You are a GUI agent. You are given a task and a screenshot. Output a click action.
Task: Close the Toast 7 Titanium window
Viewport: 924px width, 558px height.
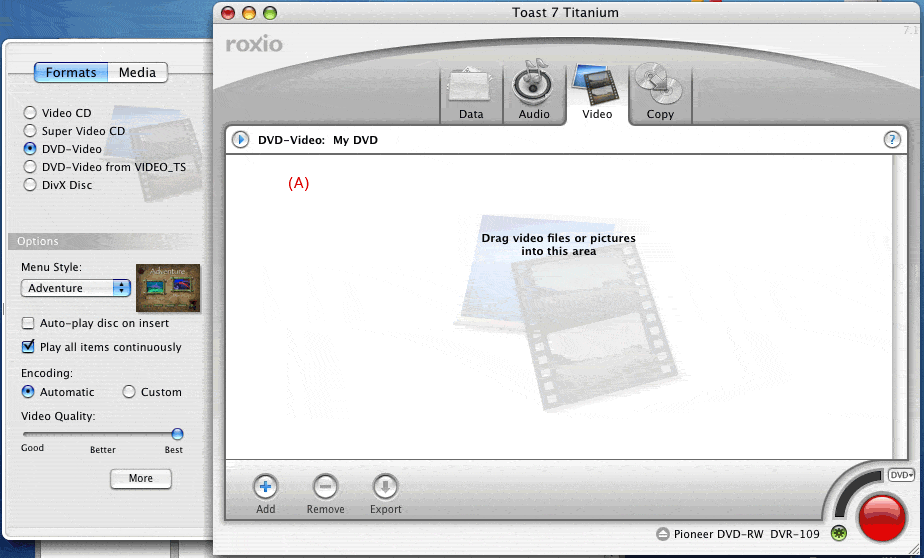click(227, 12)
